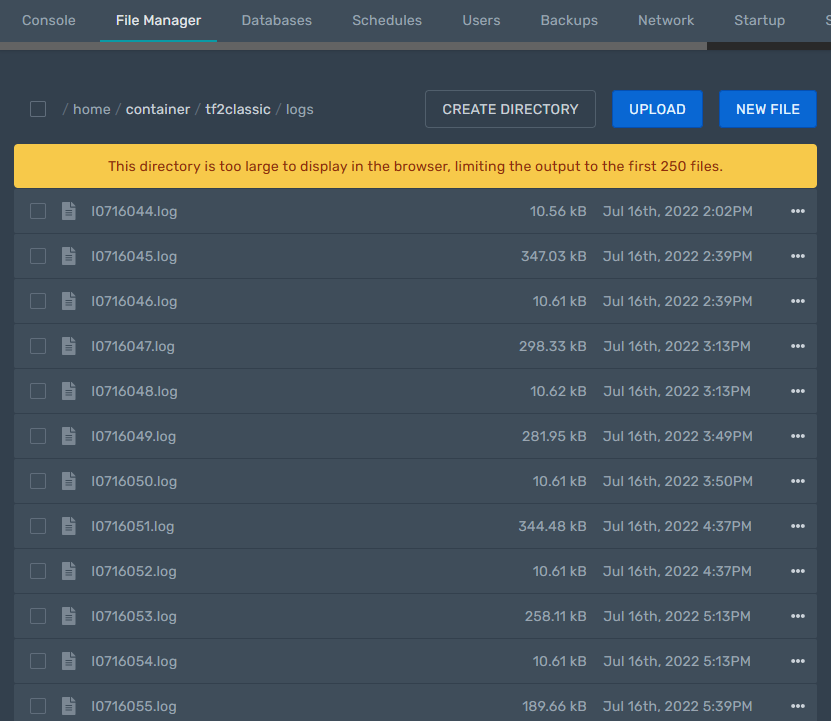Click the file icon of l0716052.log
This screenshot has width=831, height=721.
(68, 571)
